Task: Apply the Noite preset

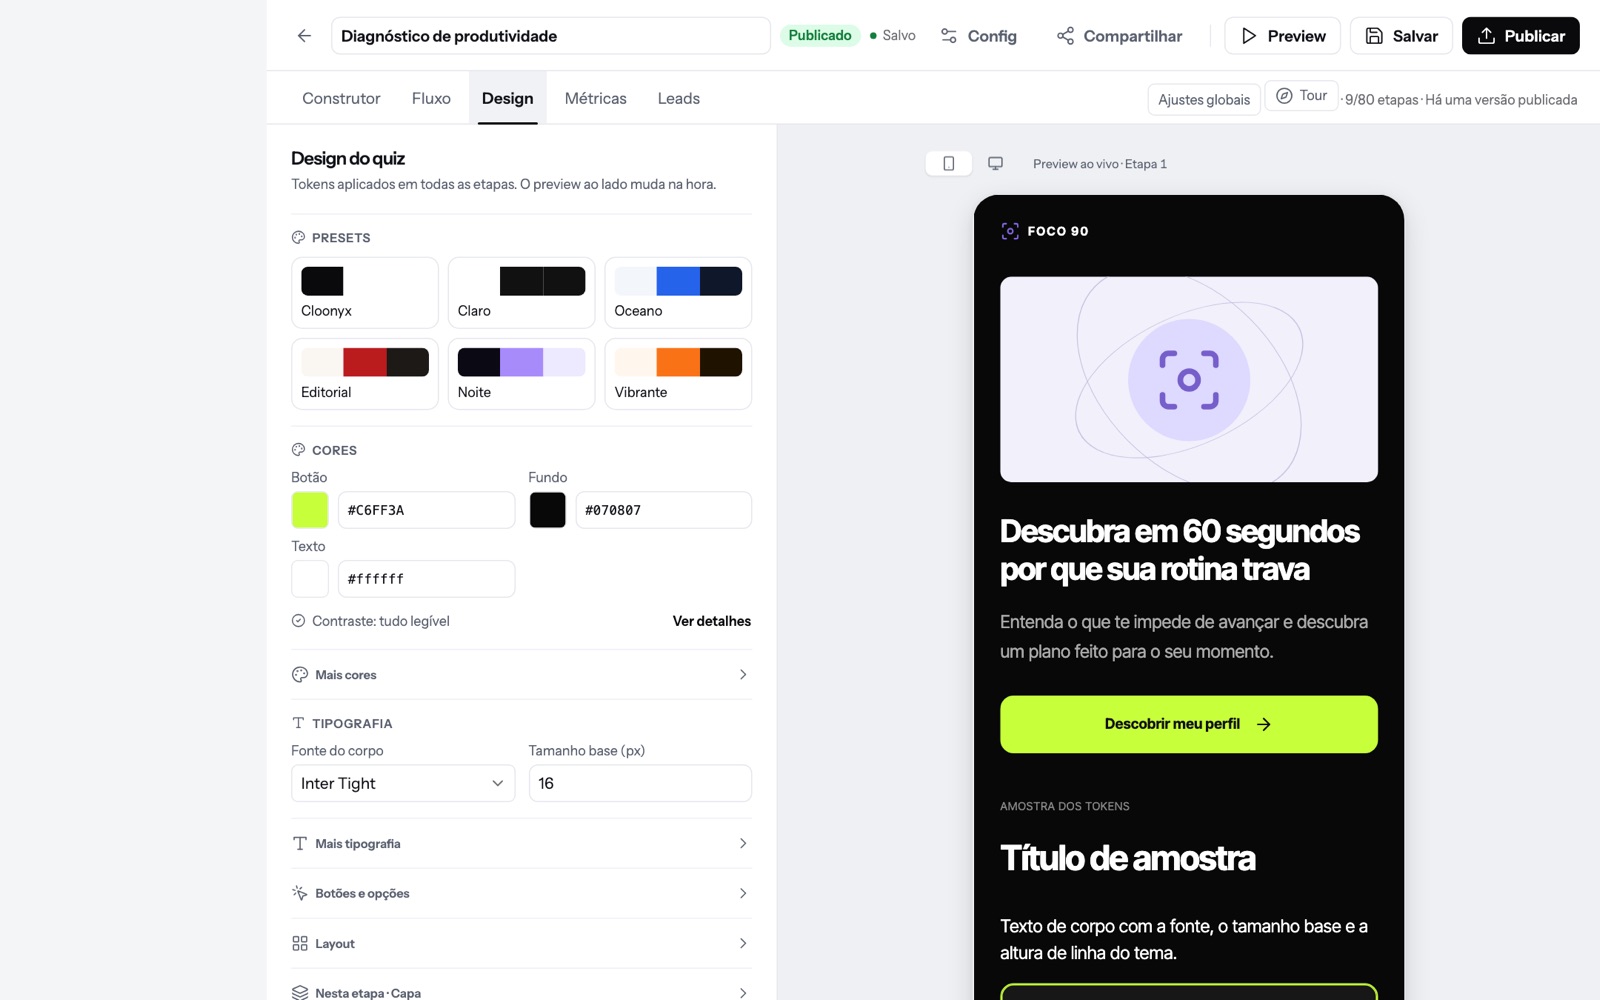Action: [x=521, y=374]
